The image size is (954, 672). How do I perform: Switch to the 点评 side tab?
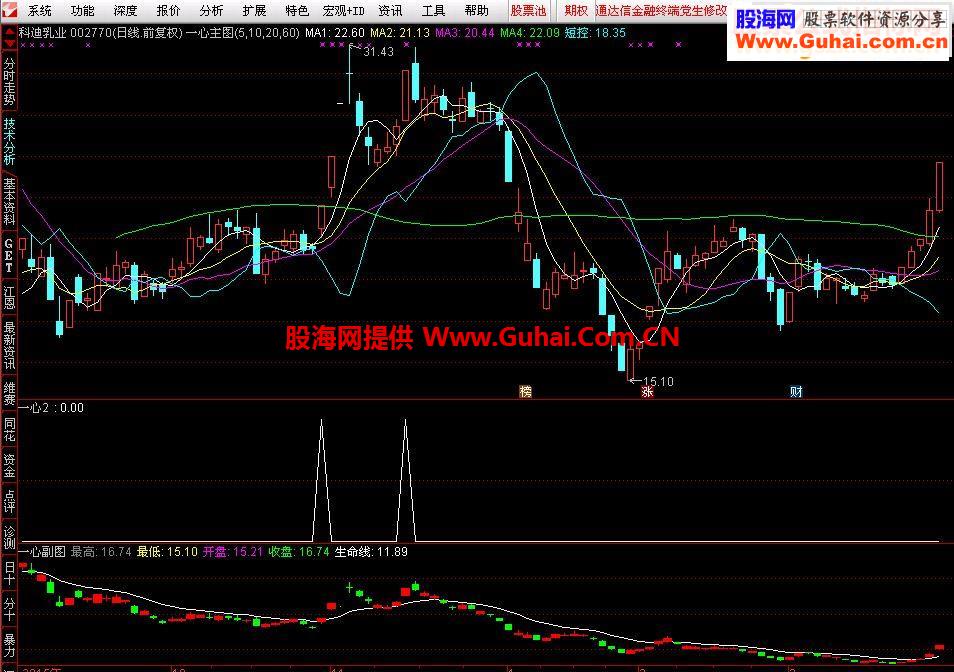[x=9, y=502]
